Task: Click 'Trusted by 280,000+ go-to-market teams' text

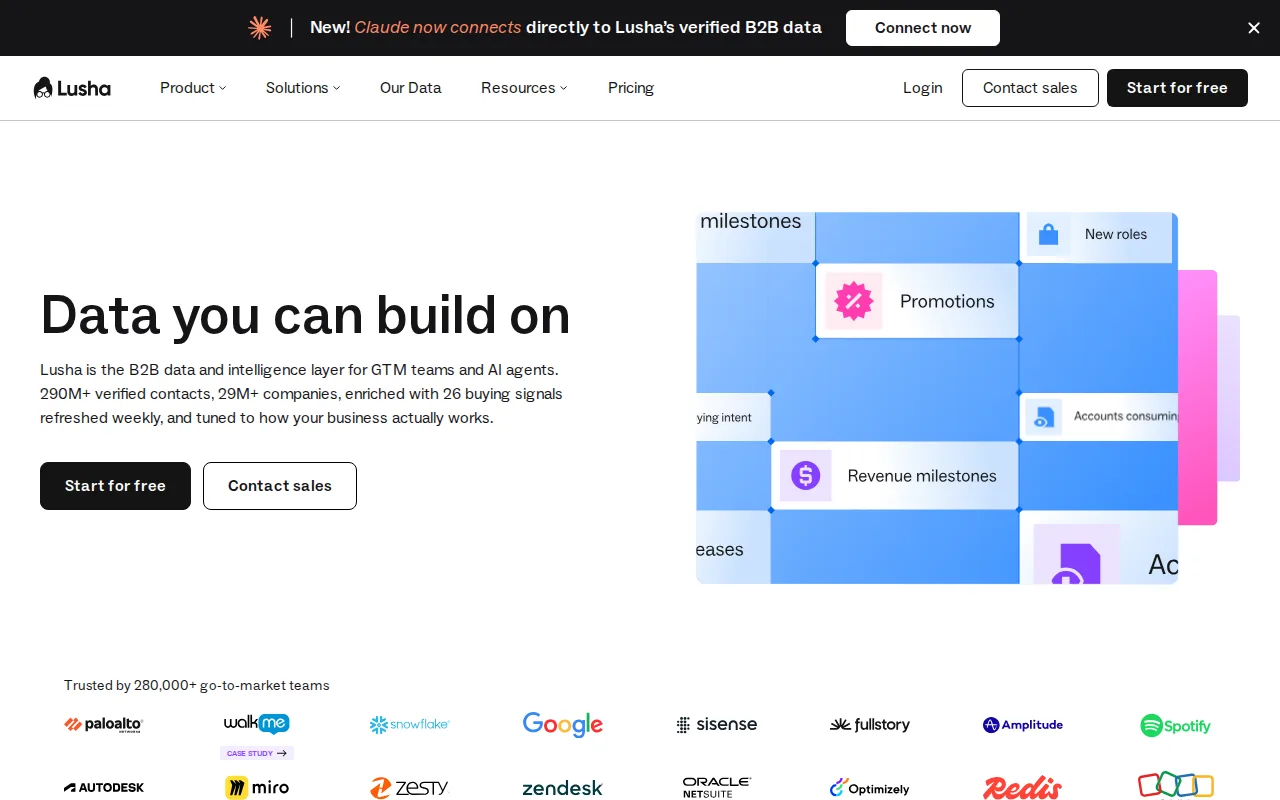Action: (197, 686)
